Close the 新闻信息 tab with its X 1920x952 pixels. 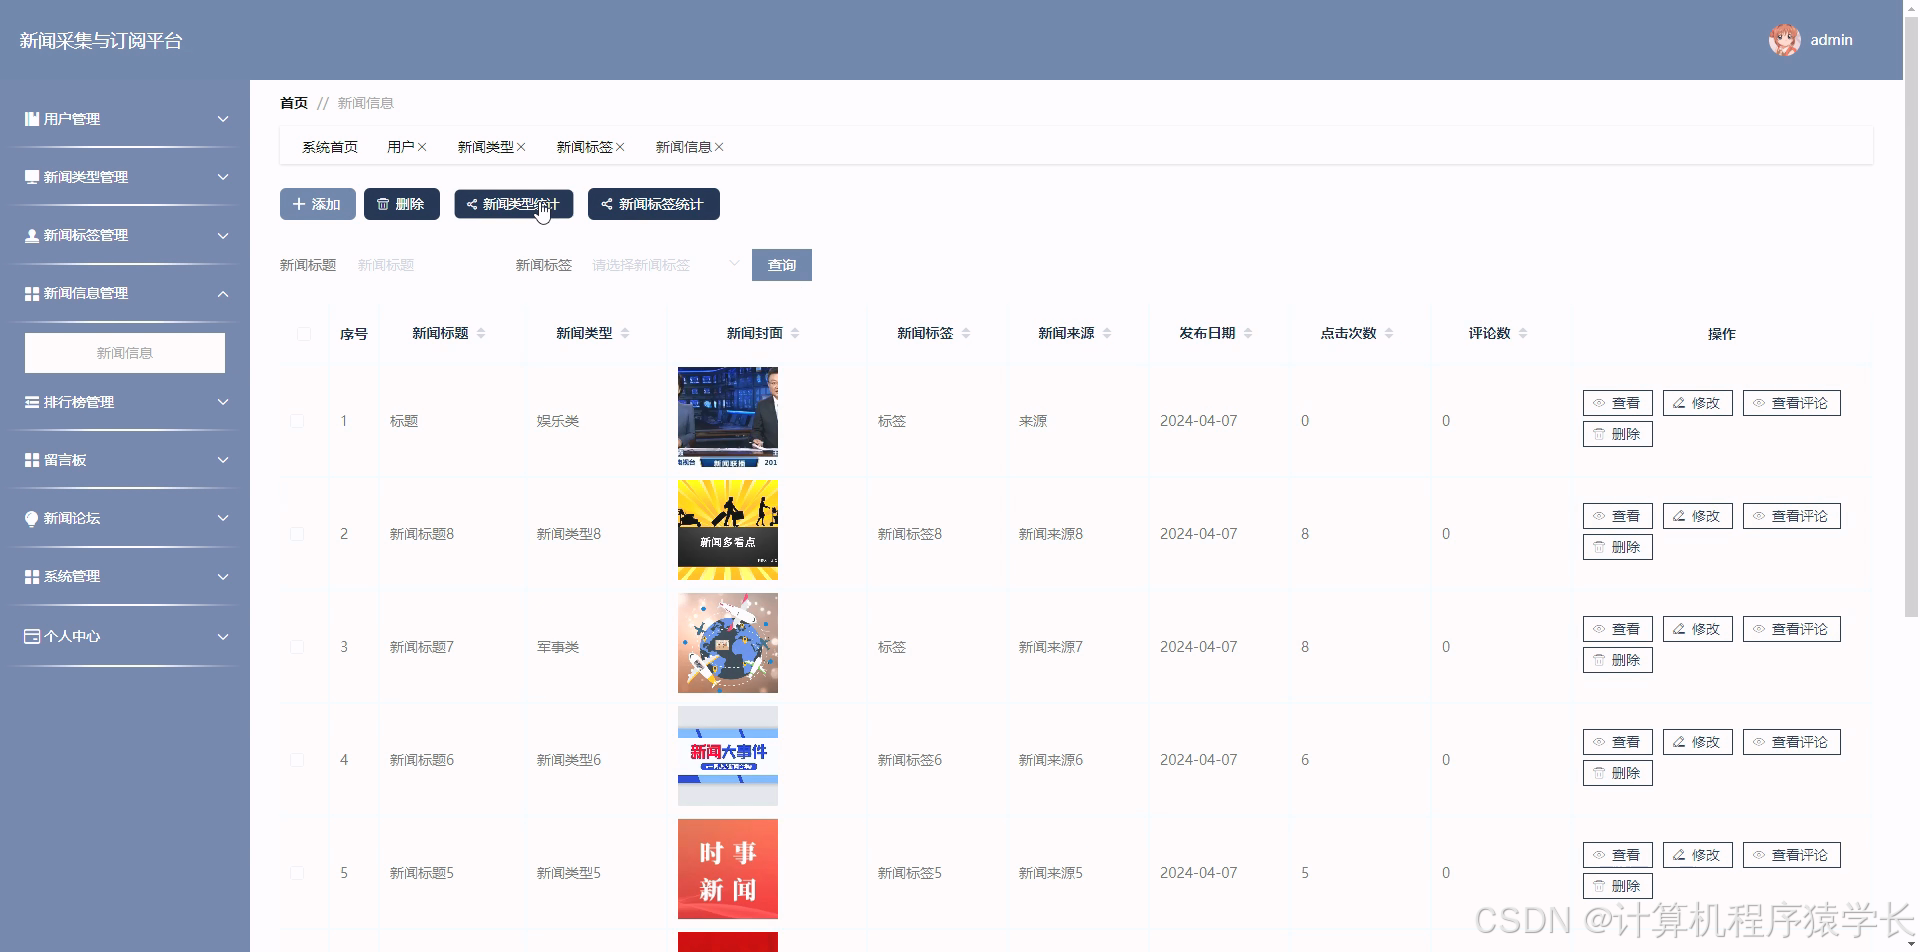(x=719, y=147)
